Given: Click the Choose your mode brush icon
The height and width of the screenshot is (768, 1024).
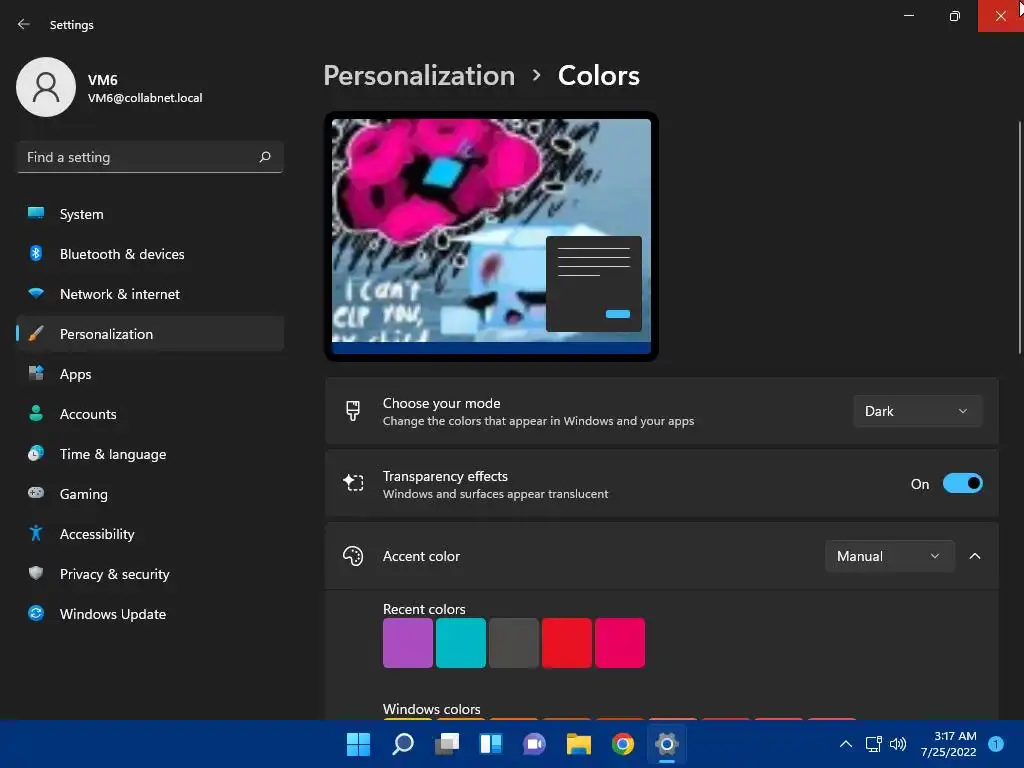Looking at the screenshot, I should click(x=353, y=411).
